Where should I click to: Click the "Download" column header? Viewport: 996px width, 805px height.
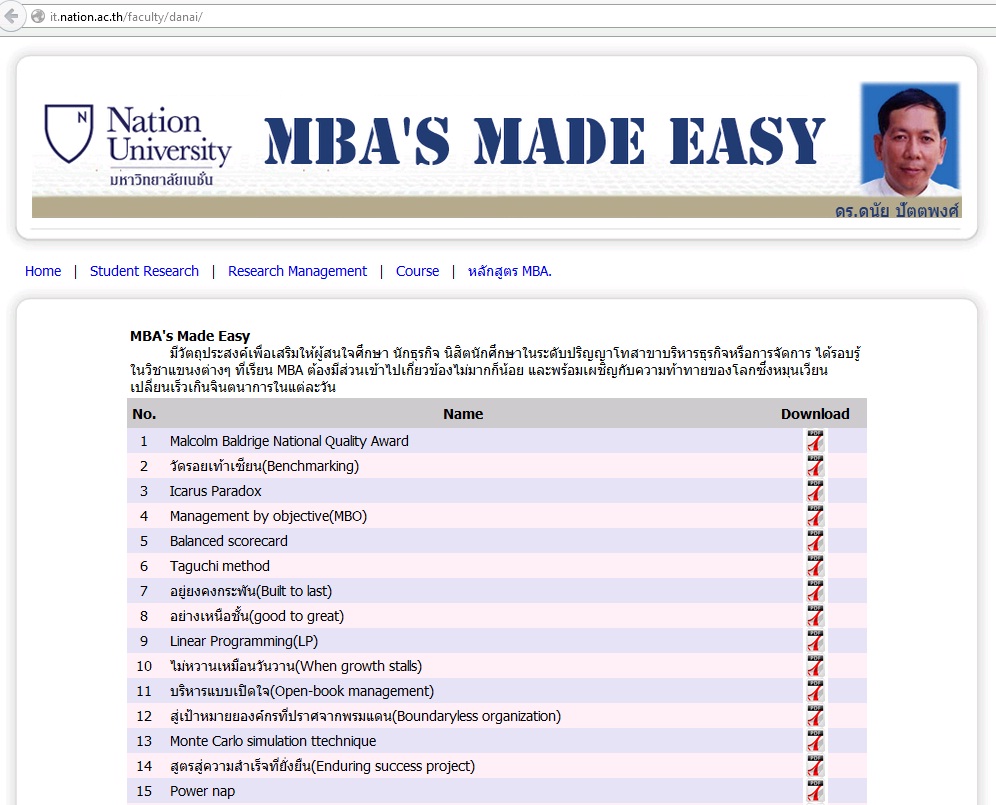tap(815, 414)
